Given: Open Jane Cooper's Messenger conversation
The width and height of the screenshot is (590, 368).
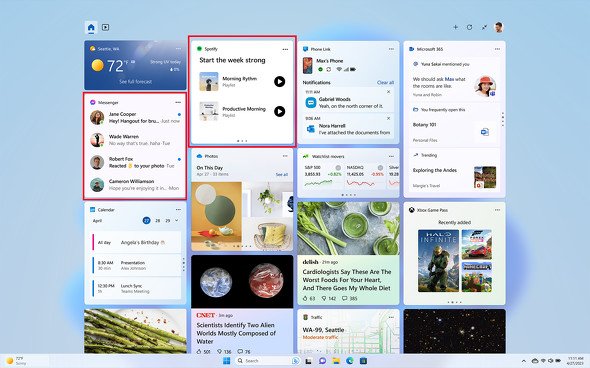Looking at the screenshot, I should [135, 117].
